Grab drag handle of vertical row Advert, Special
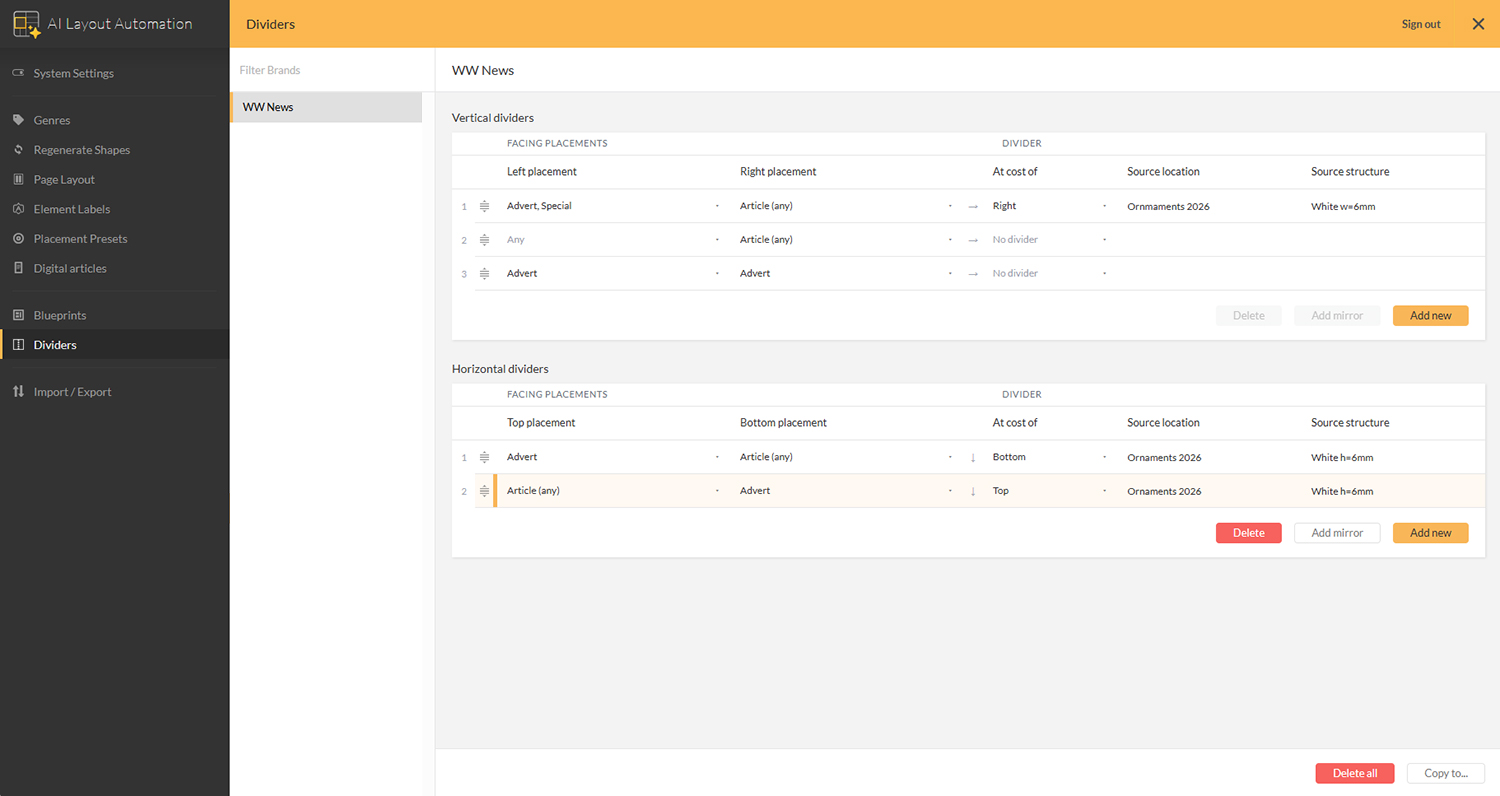Image resolution: width=1500 pixels, height=796 pixels. click(x=484, y=206)
